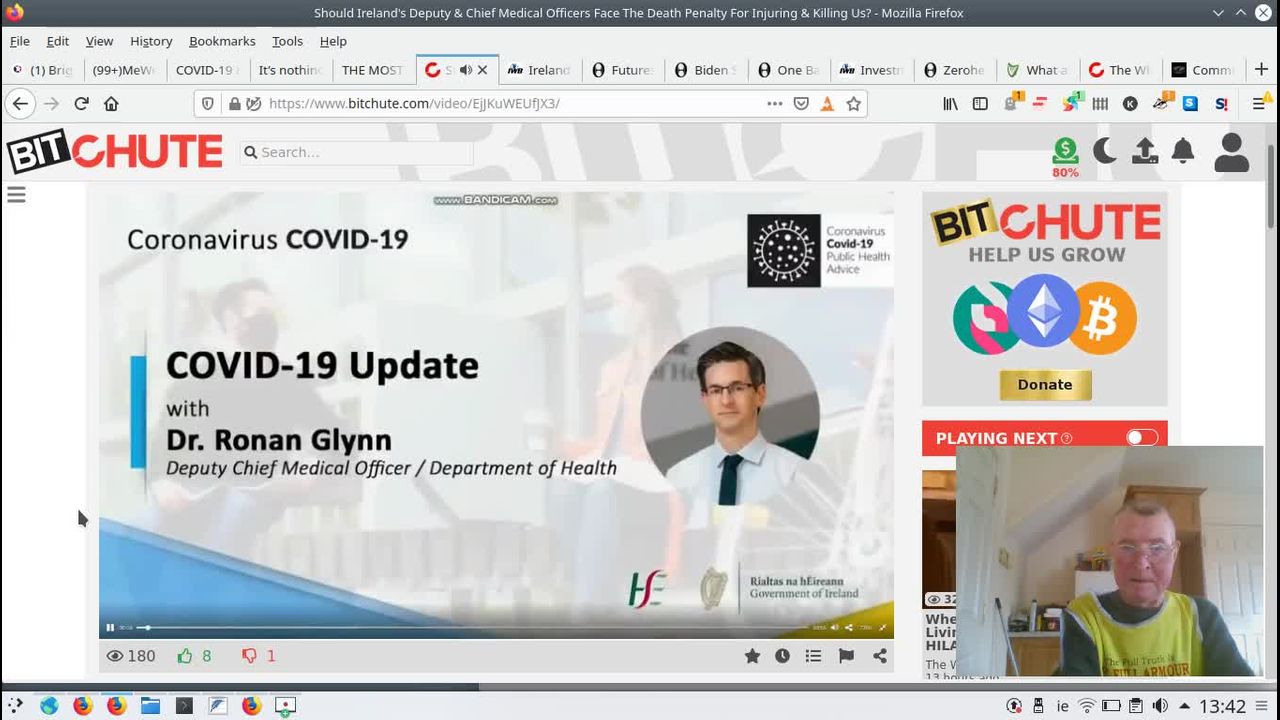This screenshot has width=1280, height=720.
Task: Switch to the "THE MOST" tab
Action: pos(372,70)
